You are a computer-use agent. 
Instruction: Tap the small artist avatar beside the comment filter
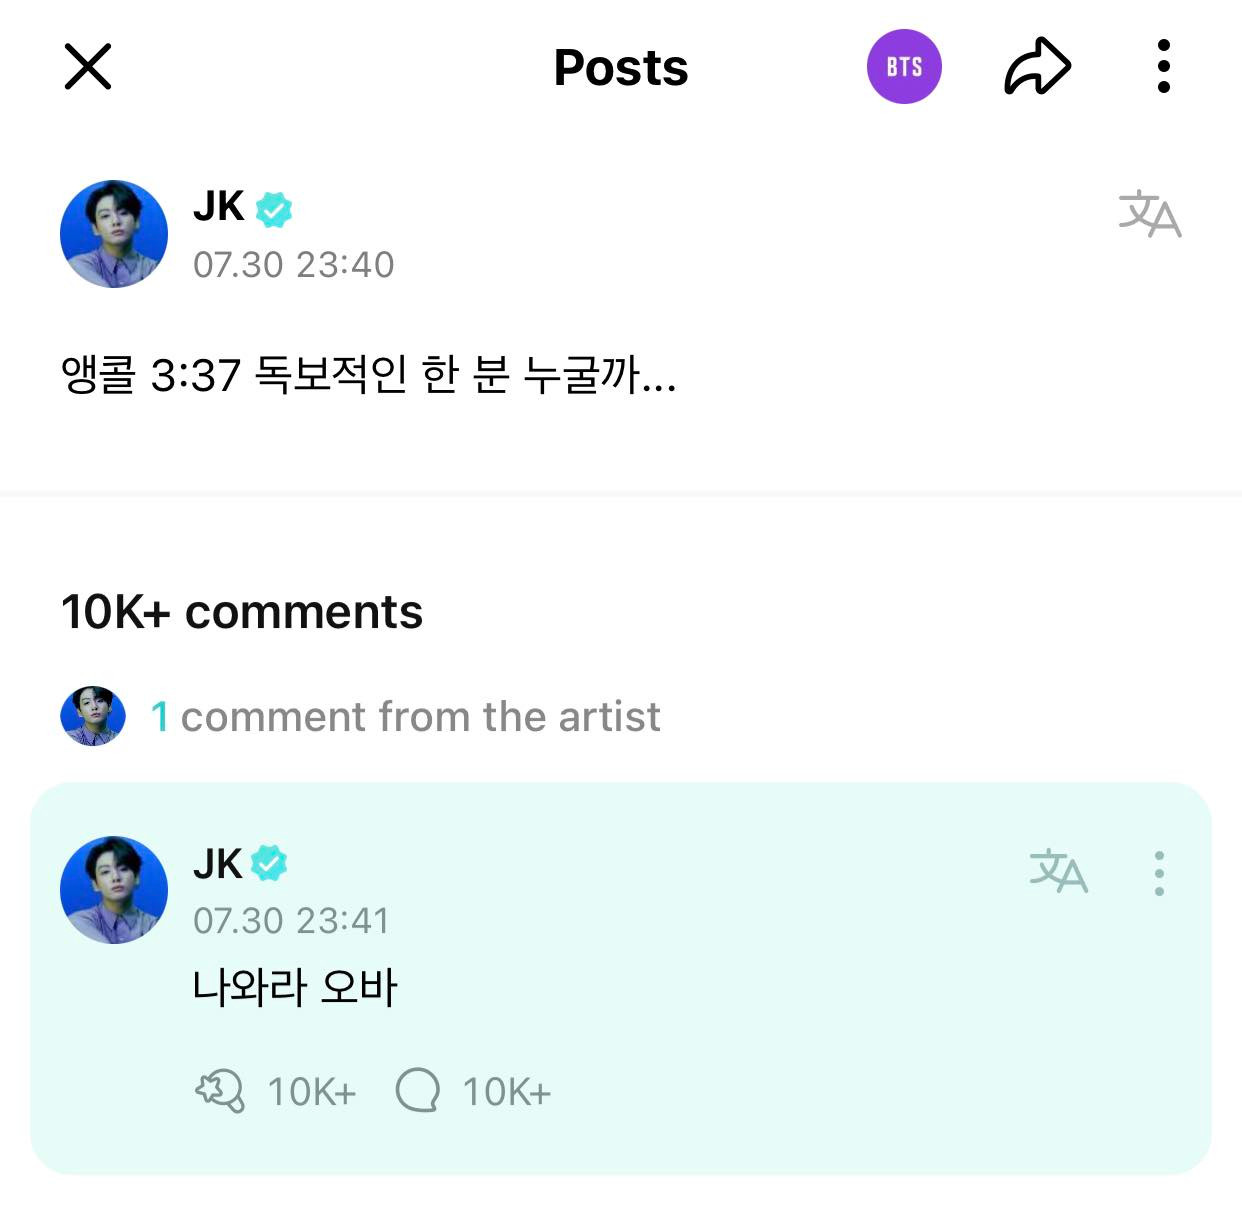[91, 714]
